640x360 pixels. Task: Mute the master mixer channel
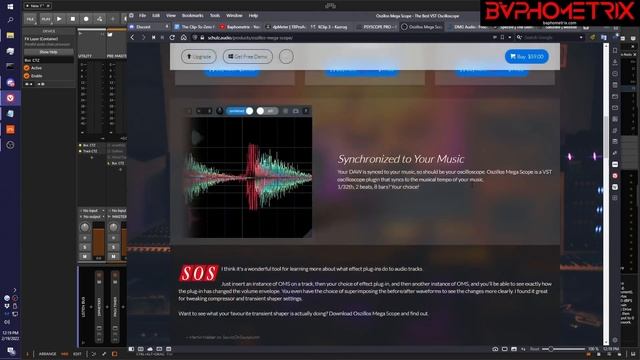click(113, 256)
